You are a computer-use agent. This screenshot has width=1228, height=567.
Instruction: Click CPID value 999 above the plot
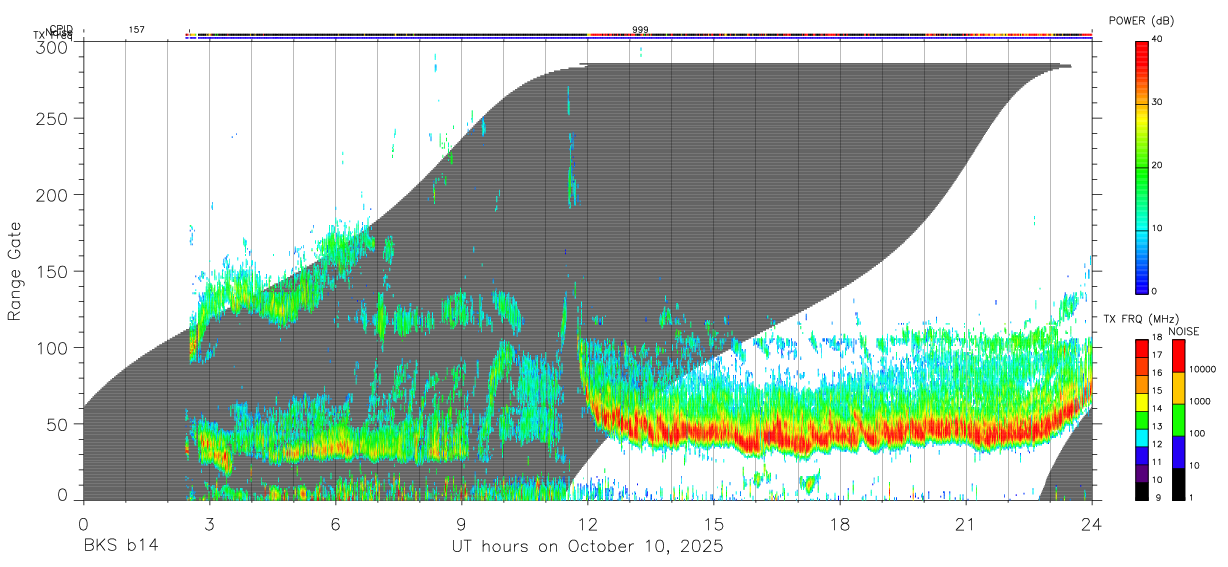coord(640,30)
